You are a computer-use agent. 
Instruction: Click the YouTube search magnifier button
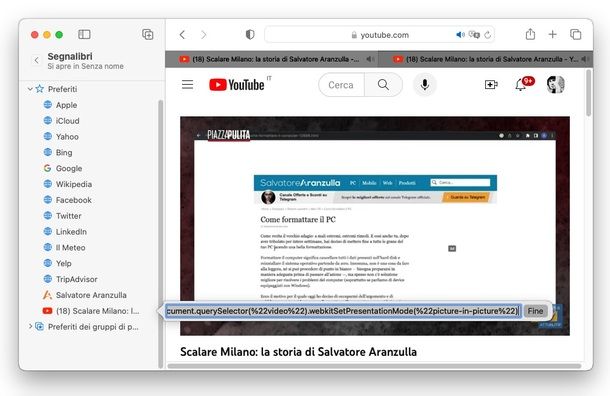(383, 85)
